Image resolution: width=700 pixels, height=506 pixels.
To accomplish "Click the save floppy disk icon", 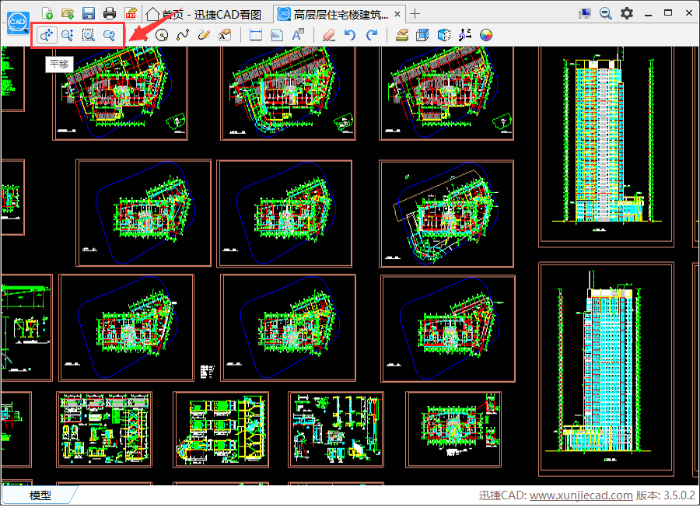I will tap(88, 13).
